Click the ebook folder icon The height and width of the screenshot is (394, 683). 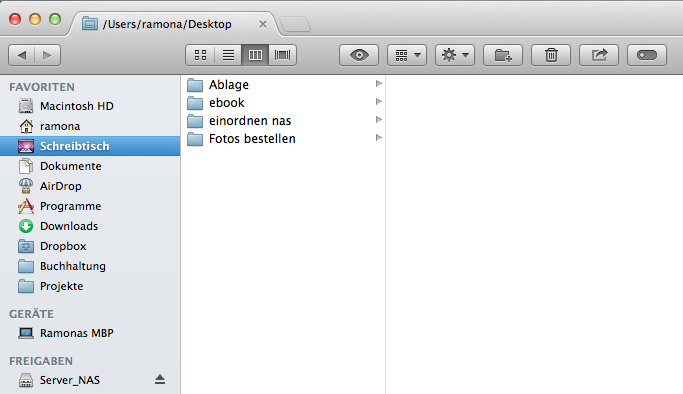[195, 103]
